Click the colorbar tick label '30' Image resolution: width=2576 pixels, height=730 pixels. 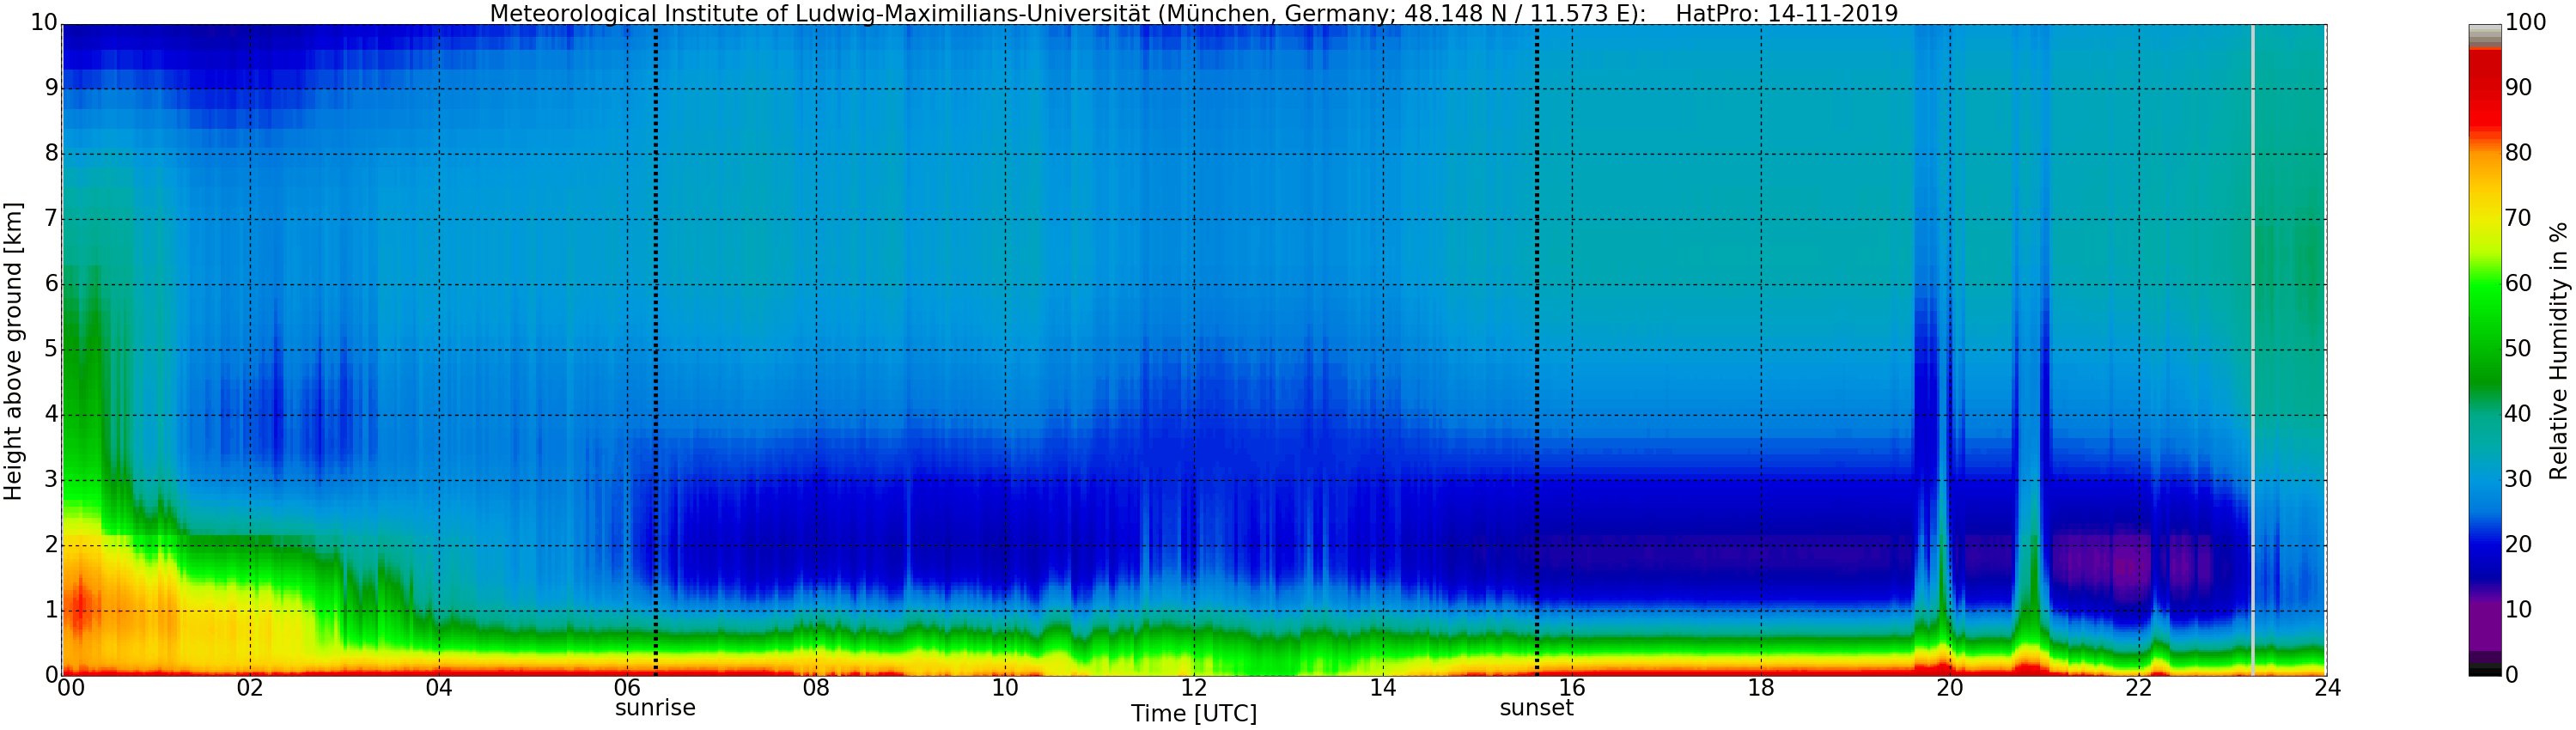click(x=2518, y=479)
